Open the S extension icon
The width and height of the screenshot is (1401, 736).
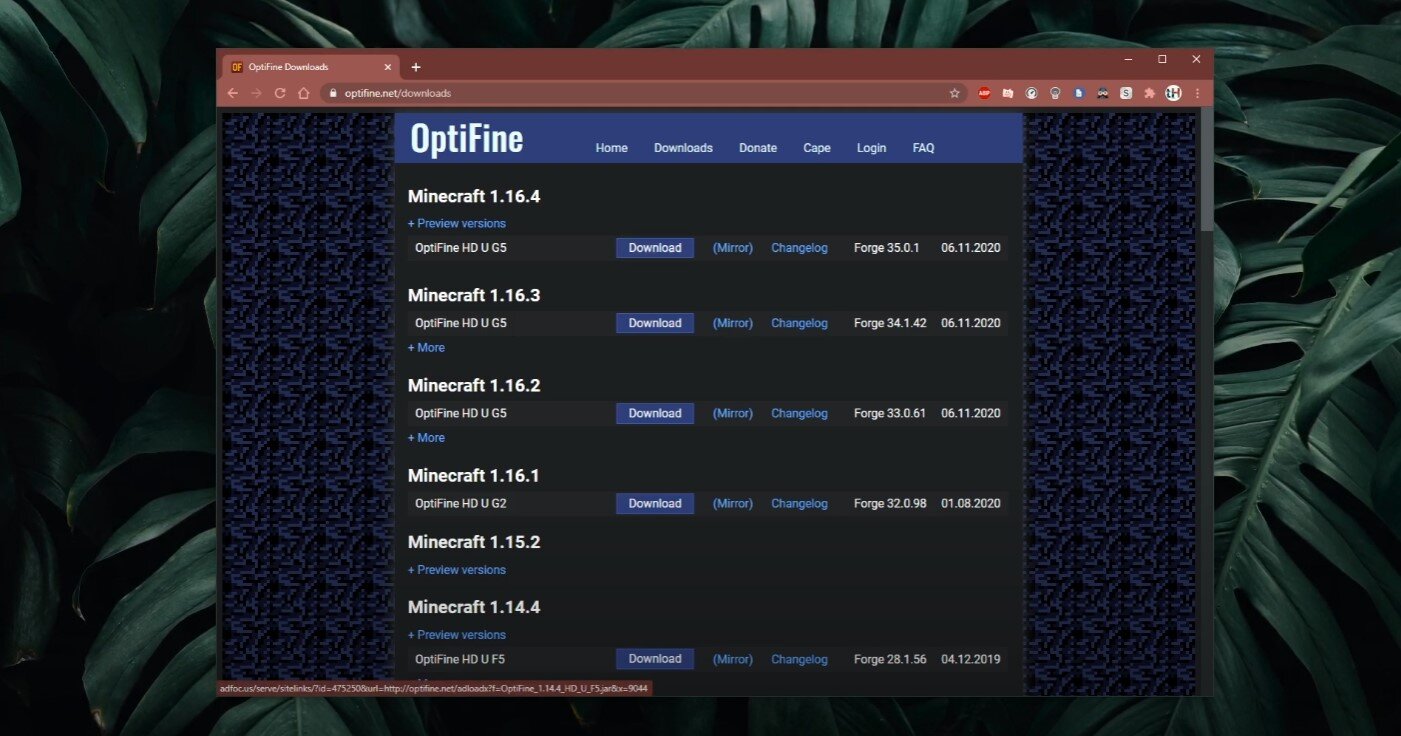1126,93
